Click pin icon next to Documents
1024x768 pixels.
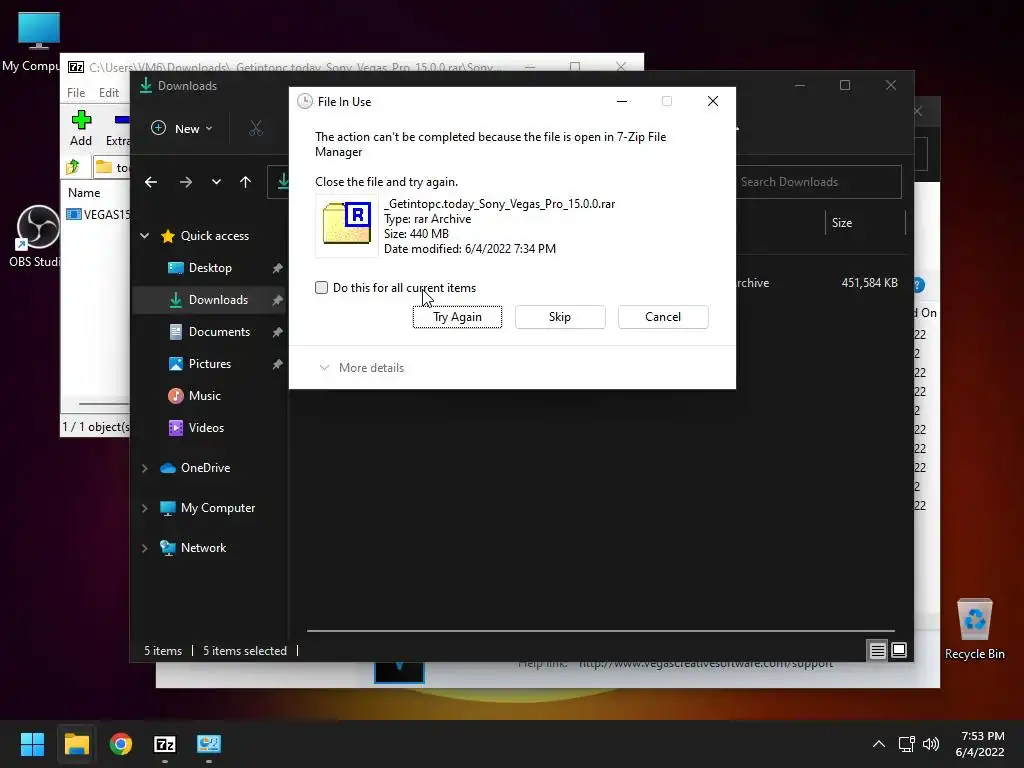tap(278, 332)
